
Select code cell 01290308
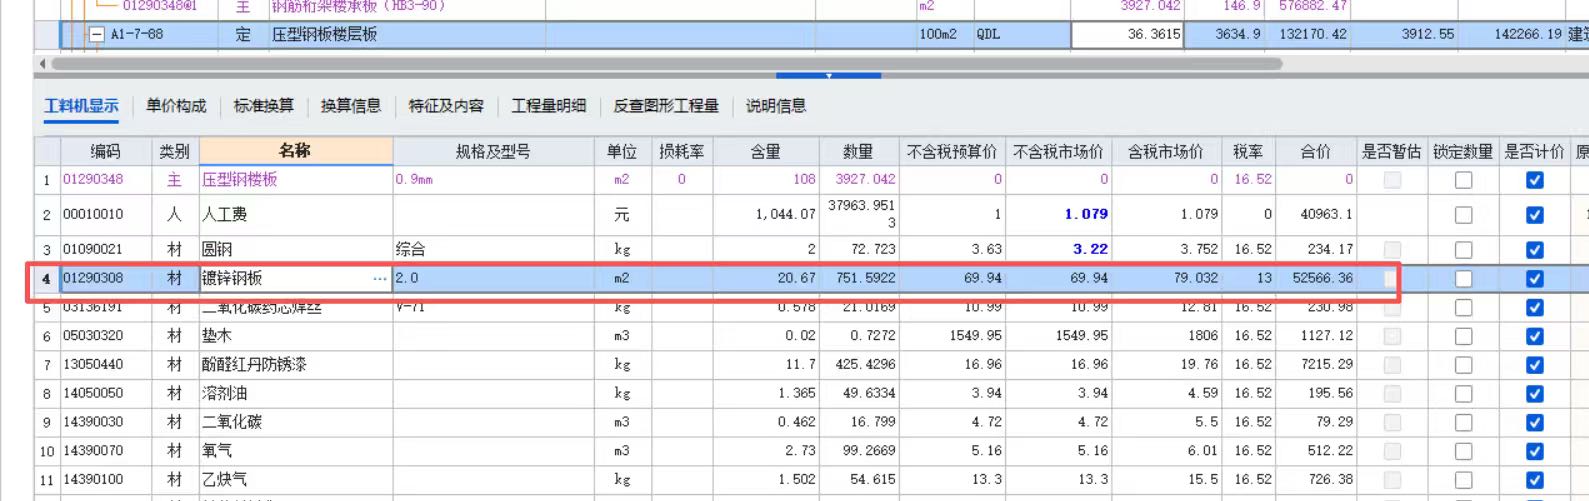coord(105,278)
